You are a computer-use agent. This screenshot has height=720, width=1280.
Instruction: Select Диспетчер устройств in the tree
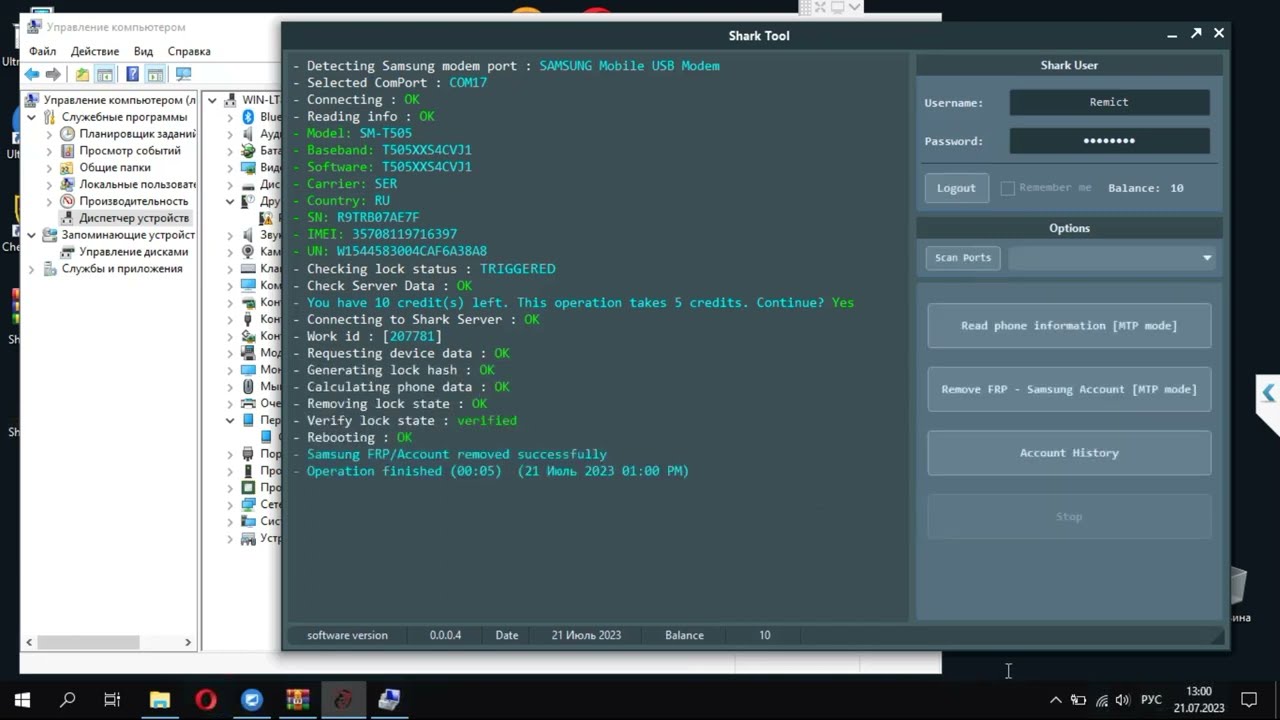tap(134, 218)
